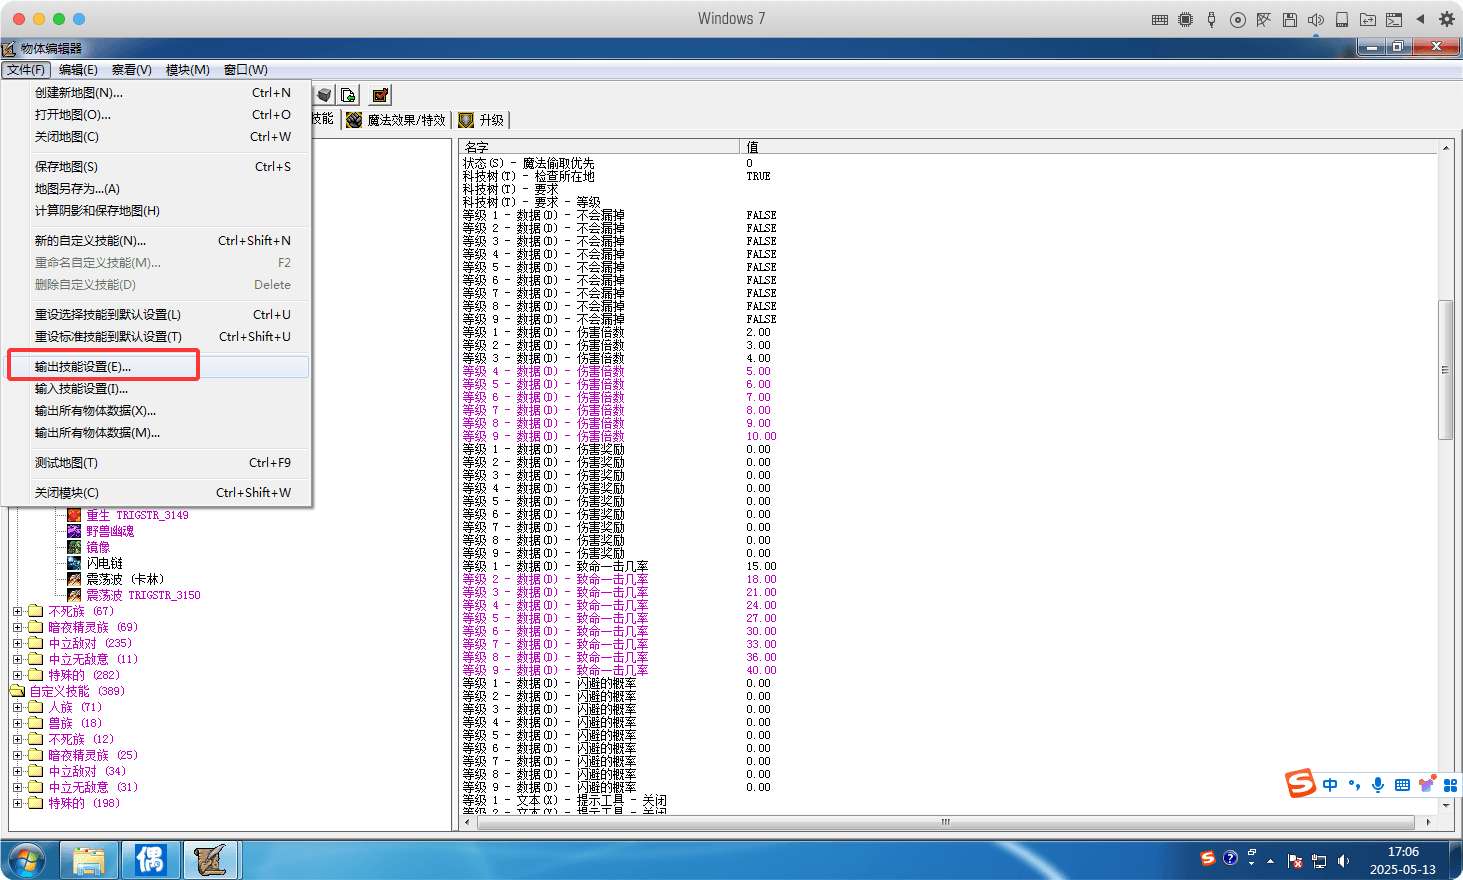Toggle 中/英 input mode on the Sogou bar
Viewport: 1463px width, 880px height.
click(x=1330, y=784)
